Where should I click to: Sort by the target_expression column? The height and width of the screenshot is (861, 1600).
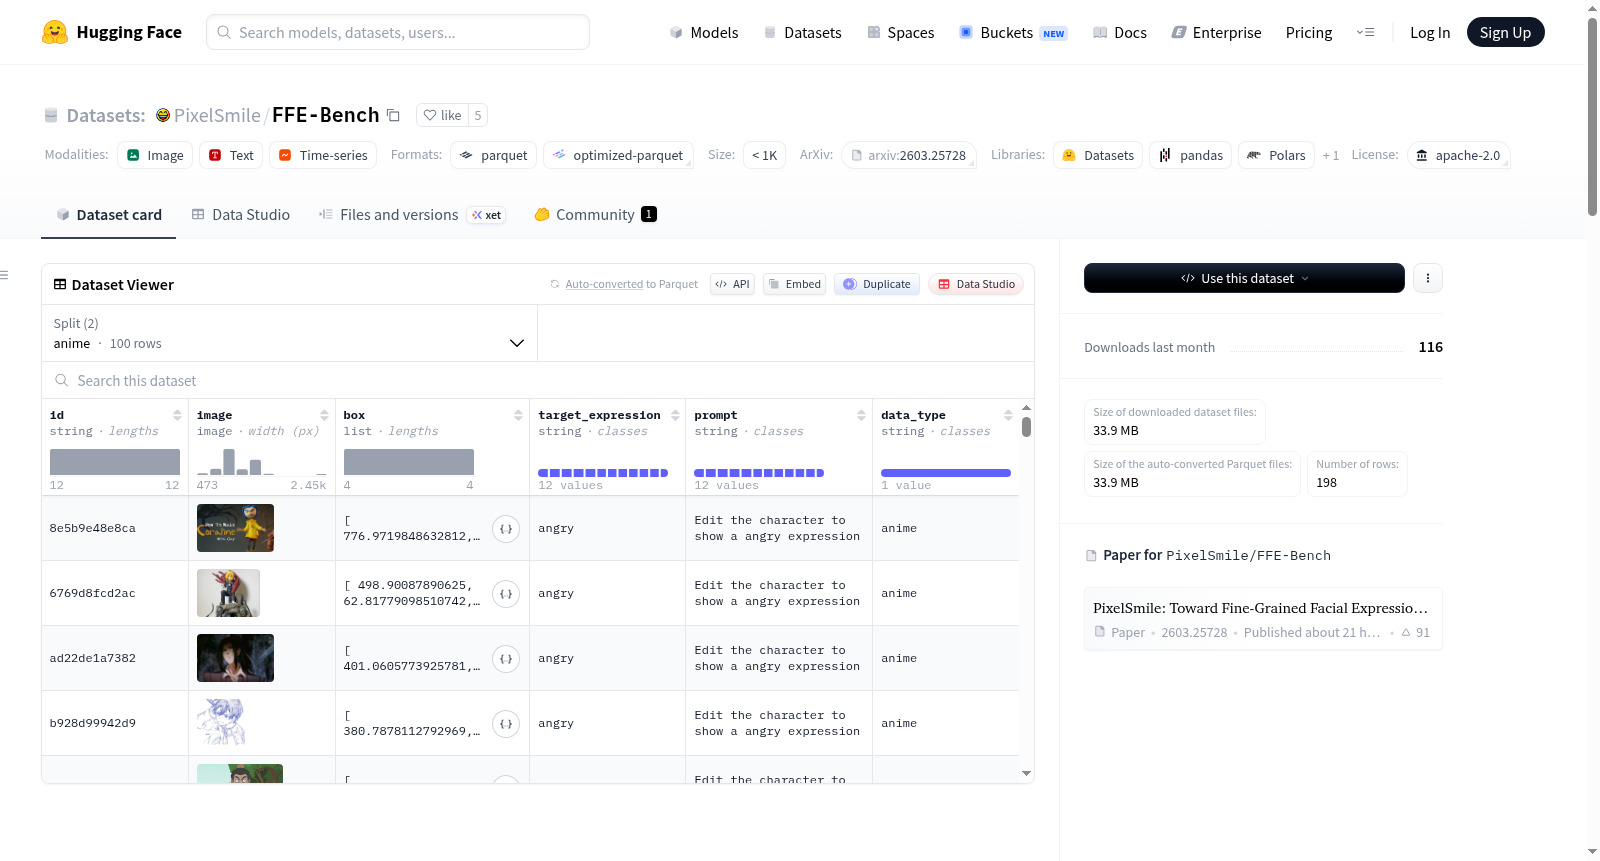pyautogui.click(x=675, y=415)
